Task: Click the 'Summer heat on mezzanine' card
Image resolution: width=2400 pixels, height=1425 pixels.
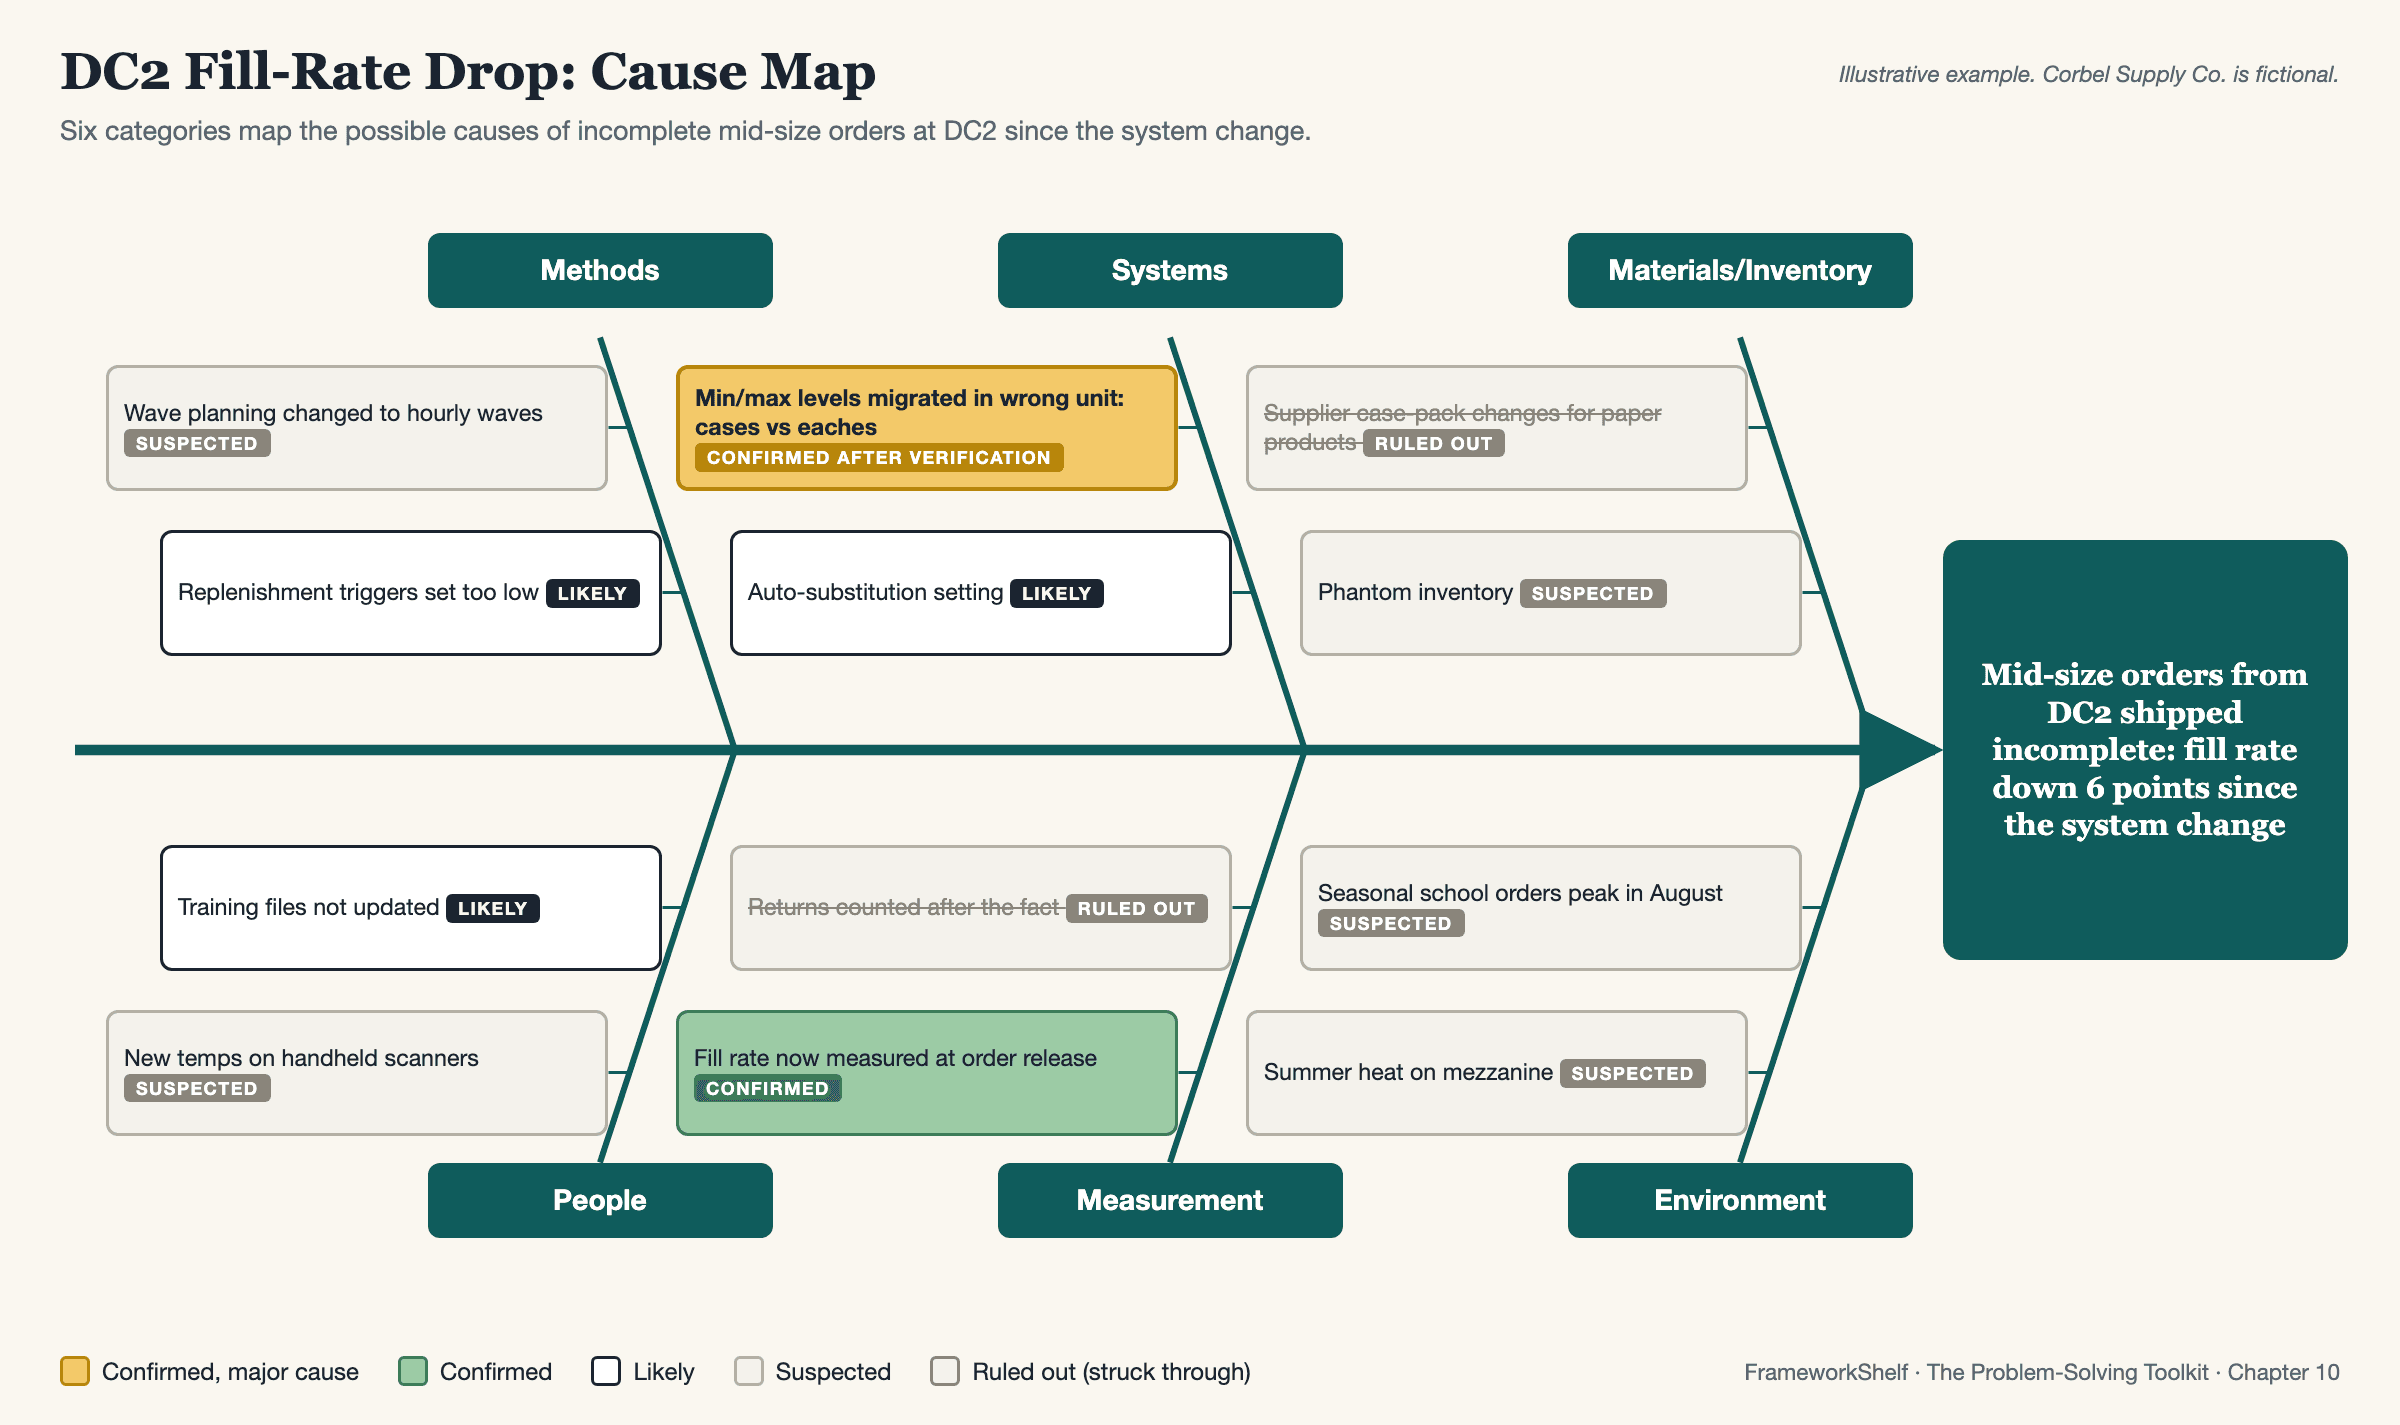Action: pyautogui.click(x=1497, y=1073)
